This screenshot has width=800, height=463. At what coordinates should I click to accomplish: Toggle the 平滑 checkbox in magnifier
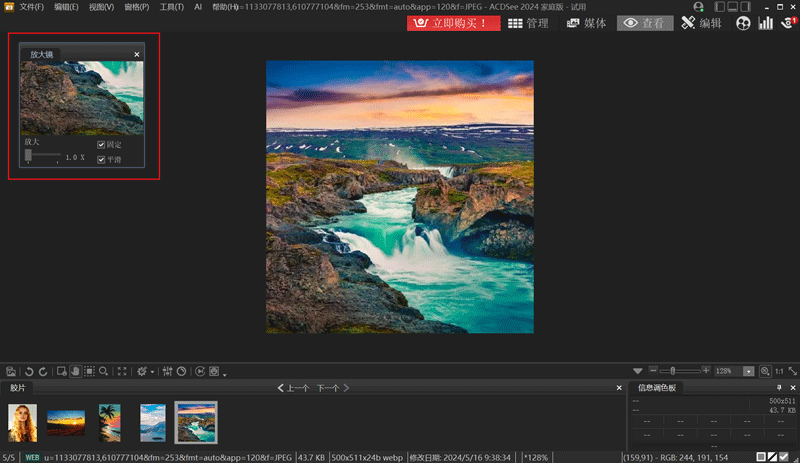(101, 159)
